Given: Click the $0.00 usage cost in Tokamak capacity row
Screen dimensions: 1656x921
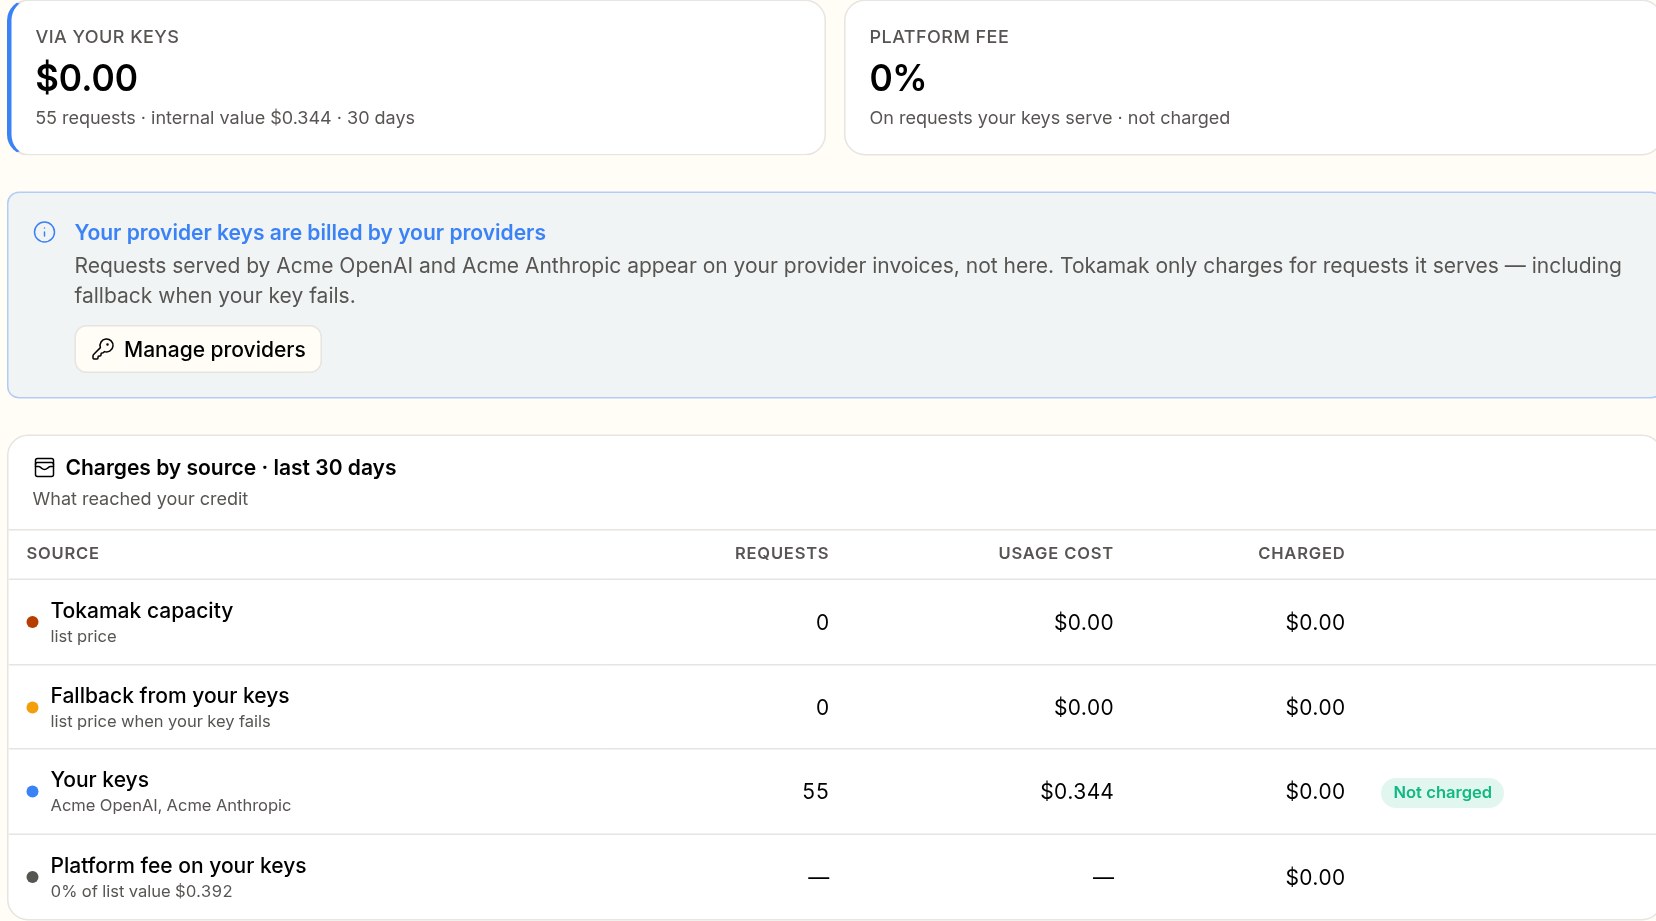Looking at the screenshot, I should (1083, 622).
